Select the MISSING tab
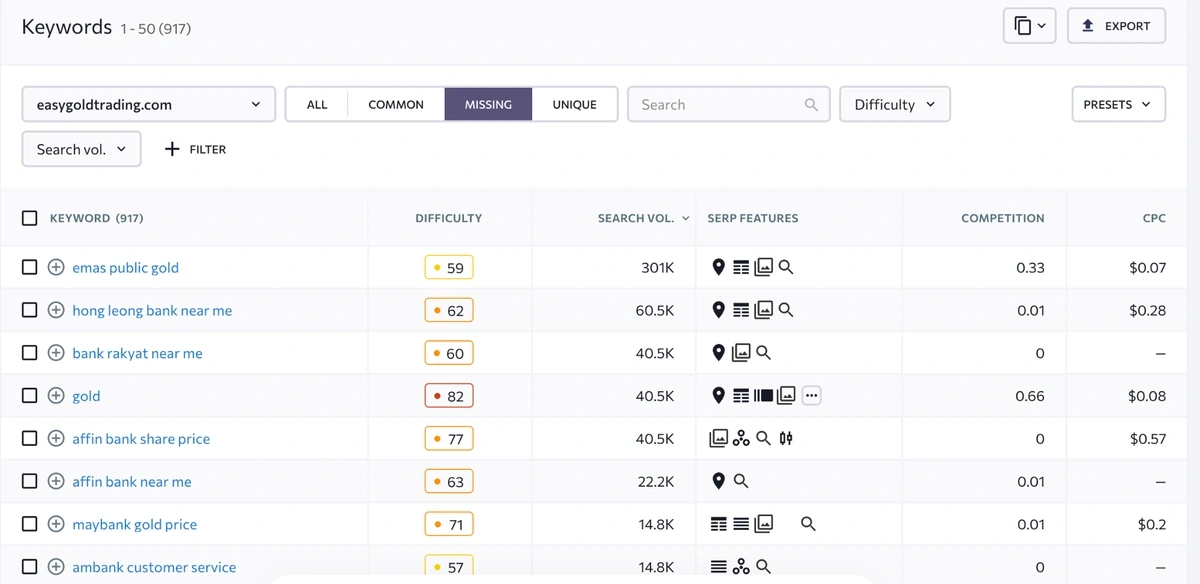Screen dimensions: 1200x584 pos(488,104)
